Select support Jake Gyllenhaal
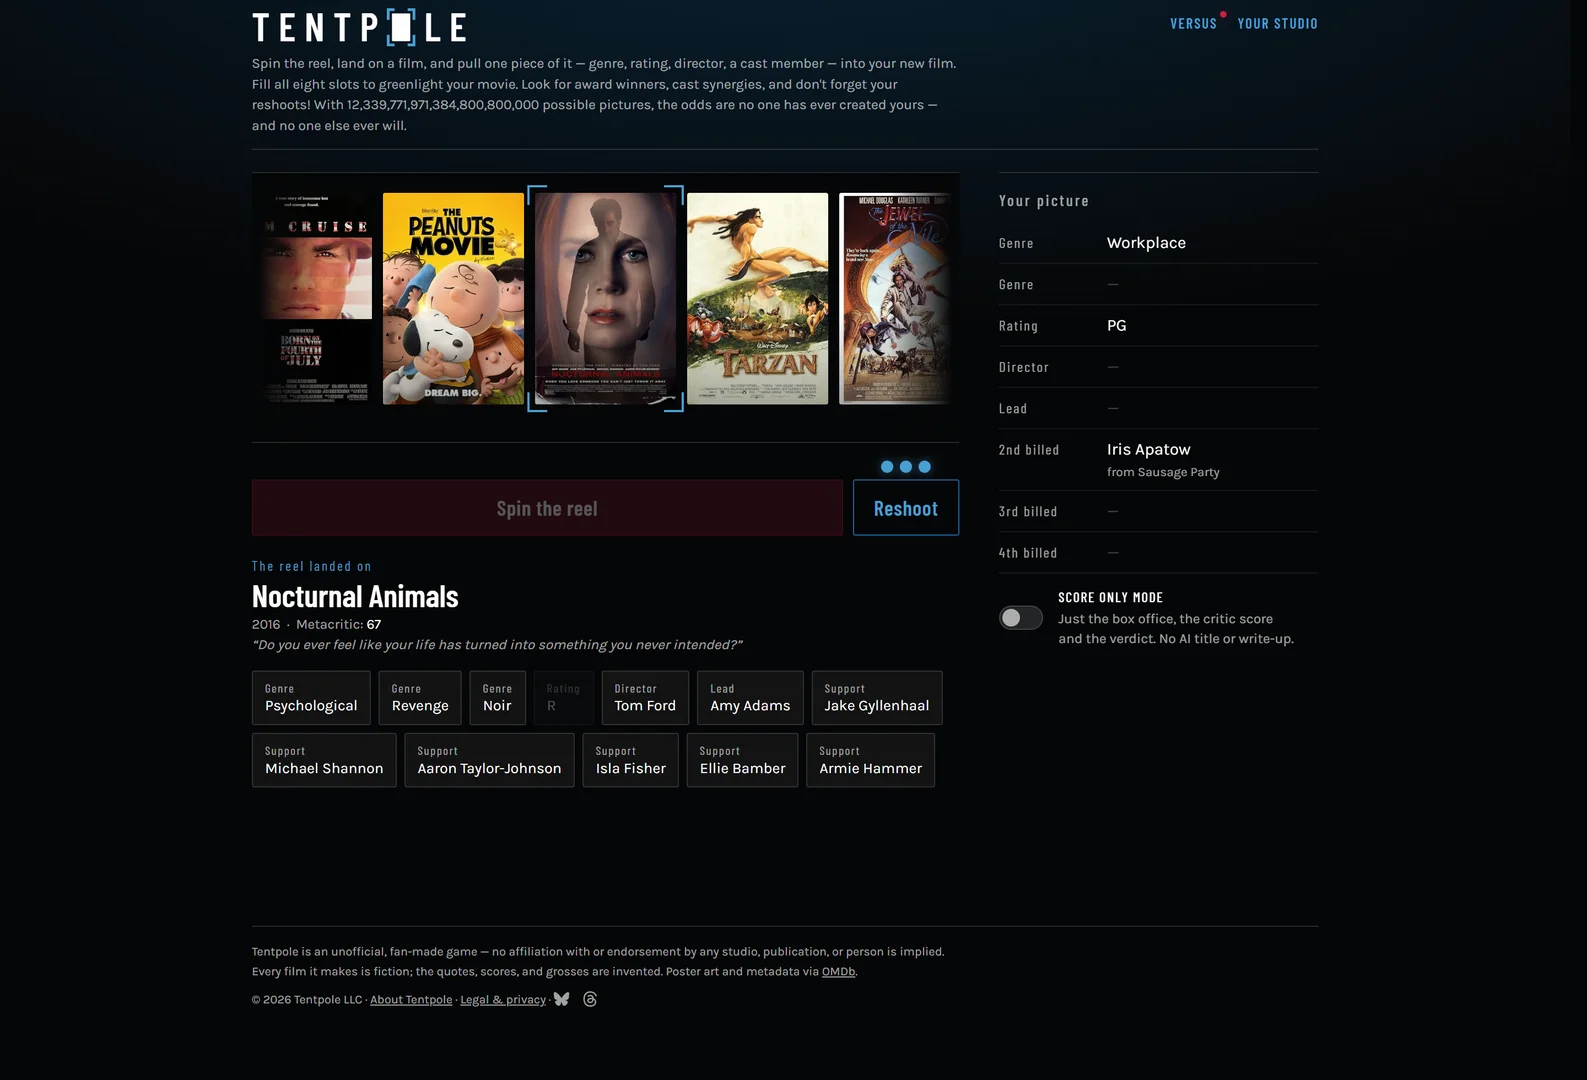This screenshot has width=1587, height=1080. click(x=877, y=698)
